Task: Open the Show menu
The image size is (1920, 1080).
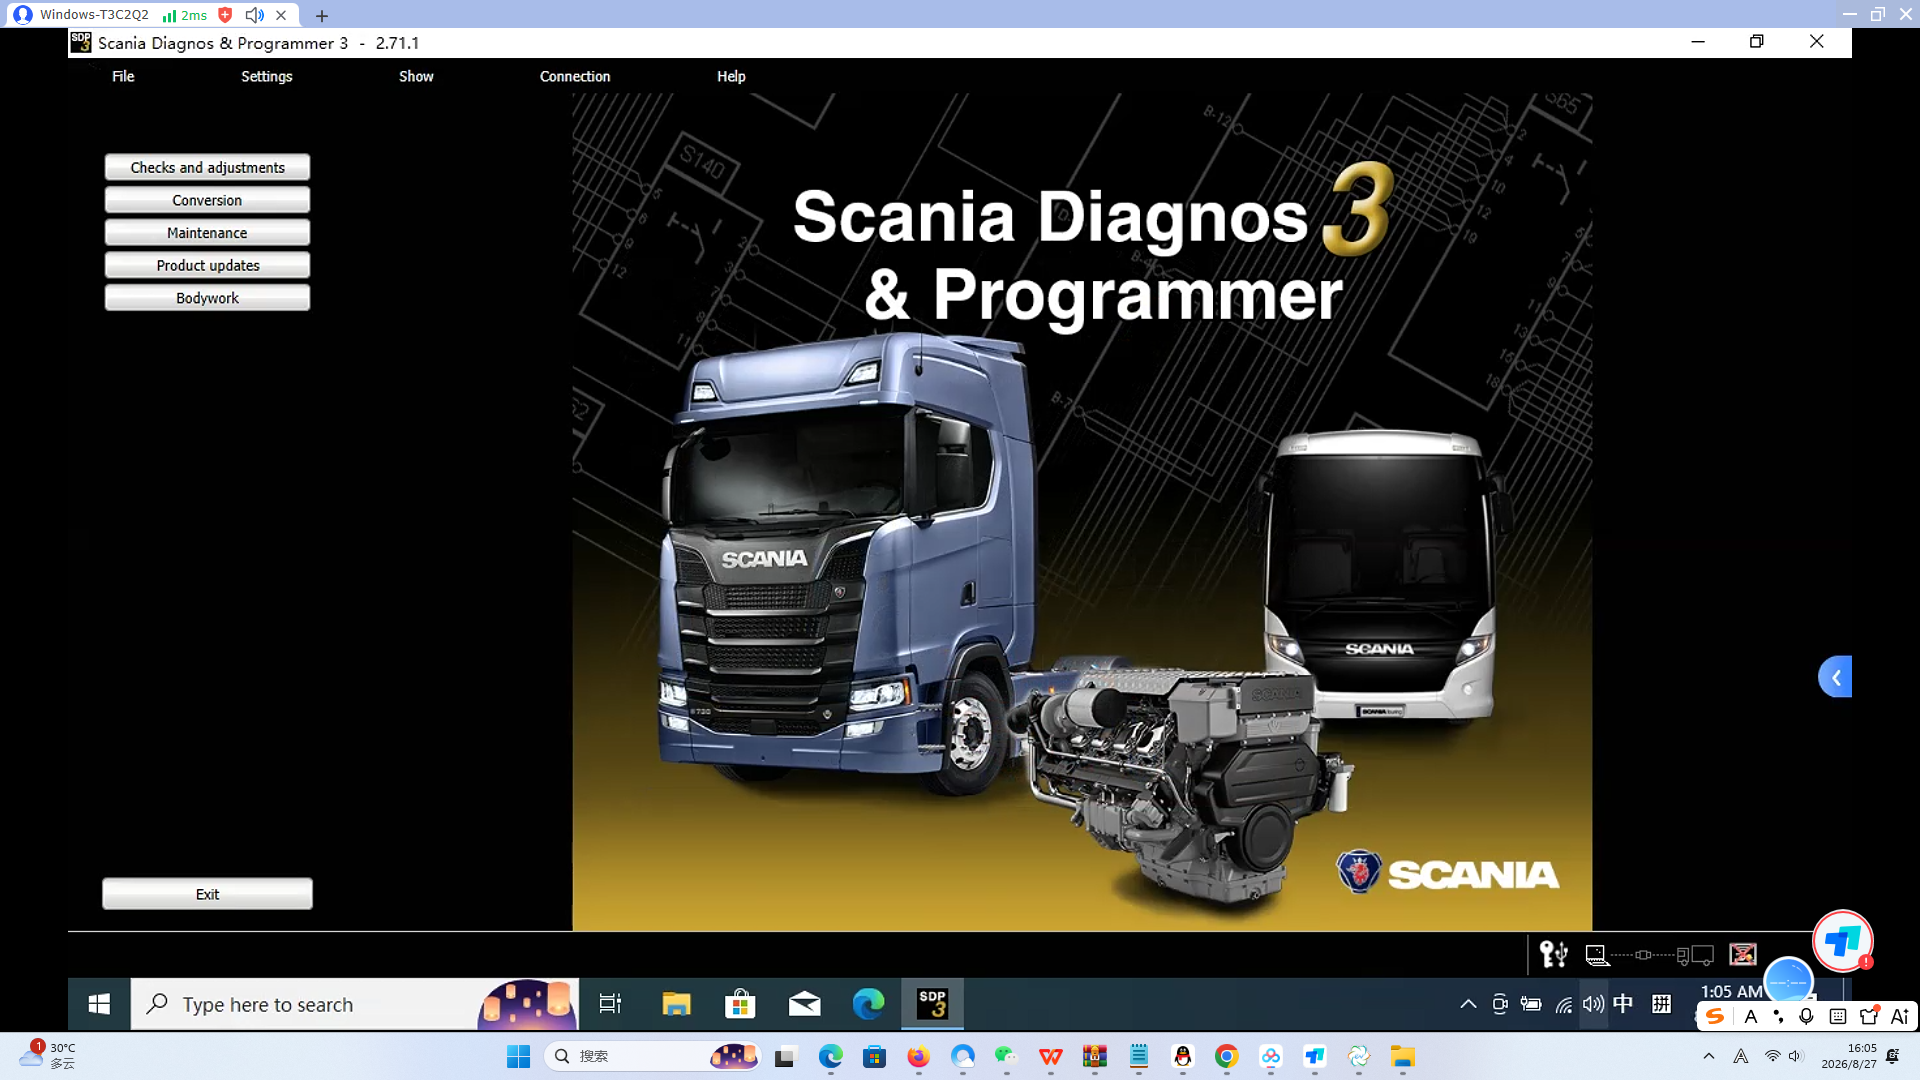Action: pos(416,76)
